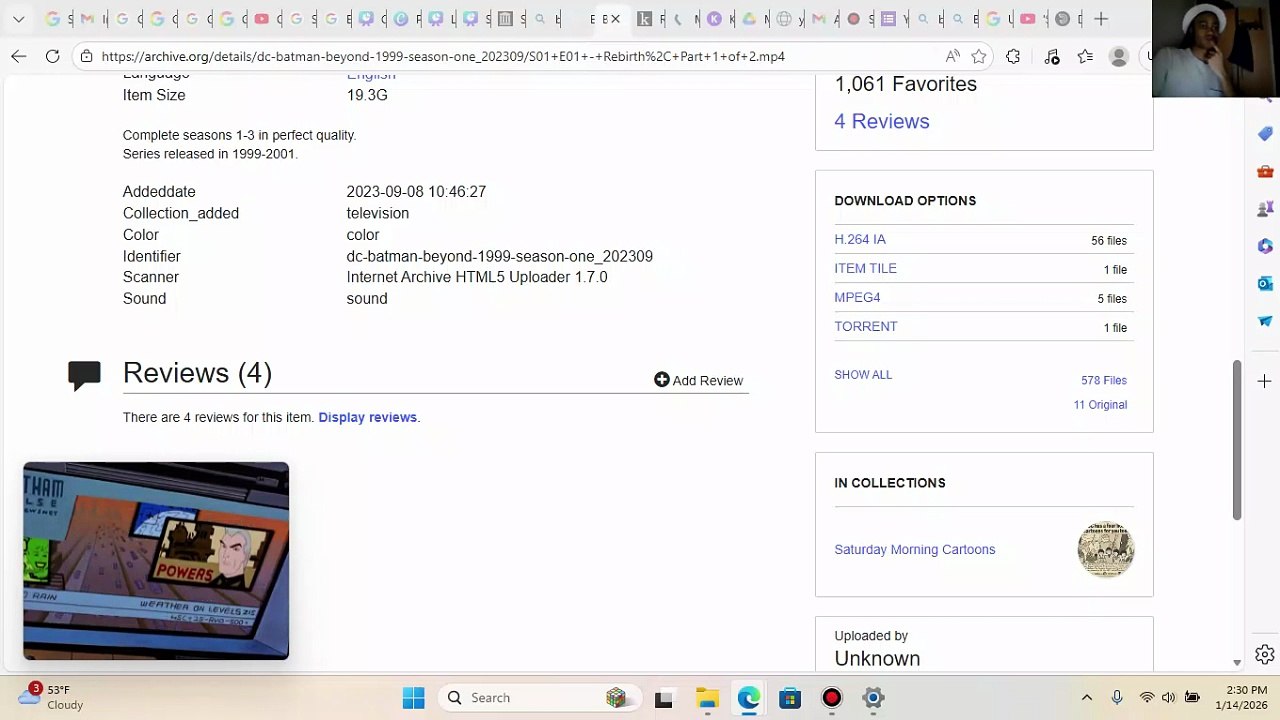Show hidden system tray icons chevron
The height and width of the screenshot is (720, 1280).
pos(1087,698)
